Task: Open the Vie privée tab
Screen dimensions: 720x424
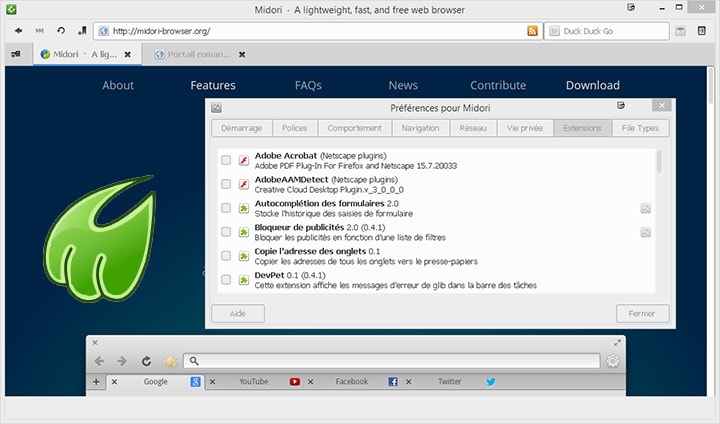Action: [525, 128]
